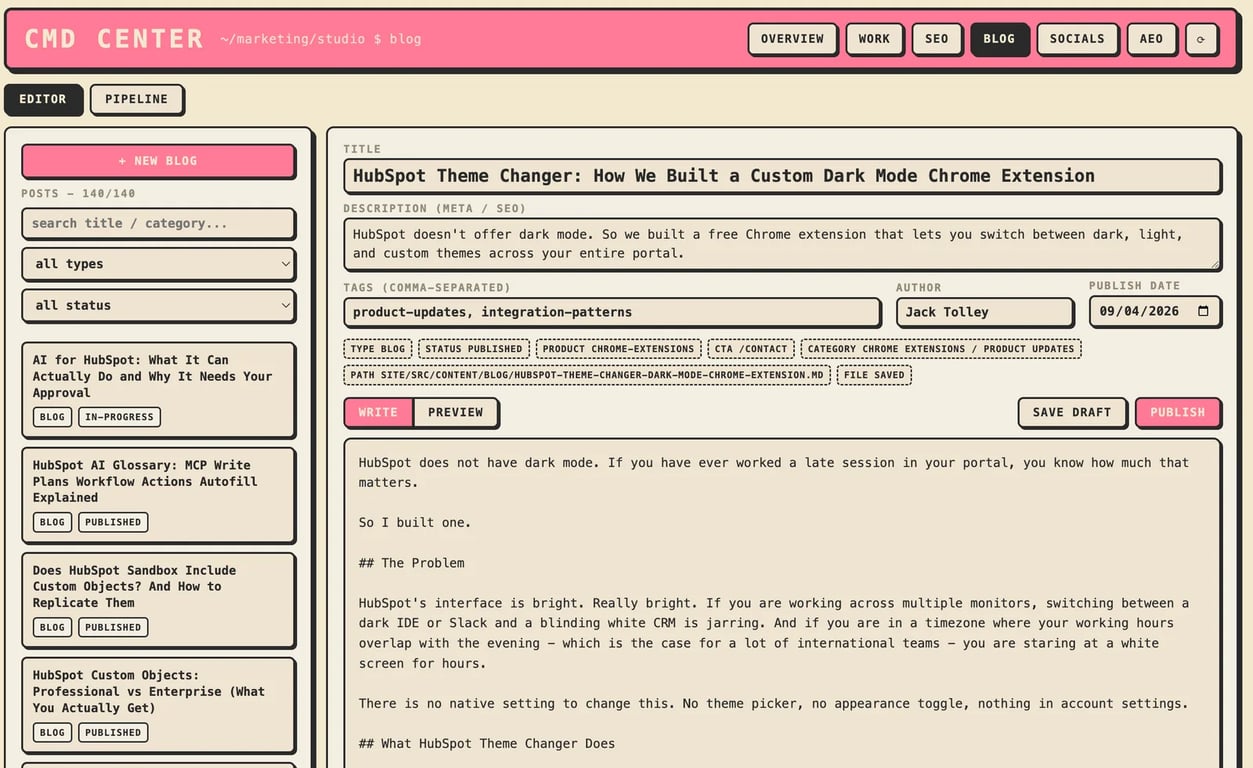Click the '## What HubSpot Theme Changer Does' line
Image resolution: width=1253 pixels, height=768 pixels.
click(487, 743)
